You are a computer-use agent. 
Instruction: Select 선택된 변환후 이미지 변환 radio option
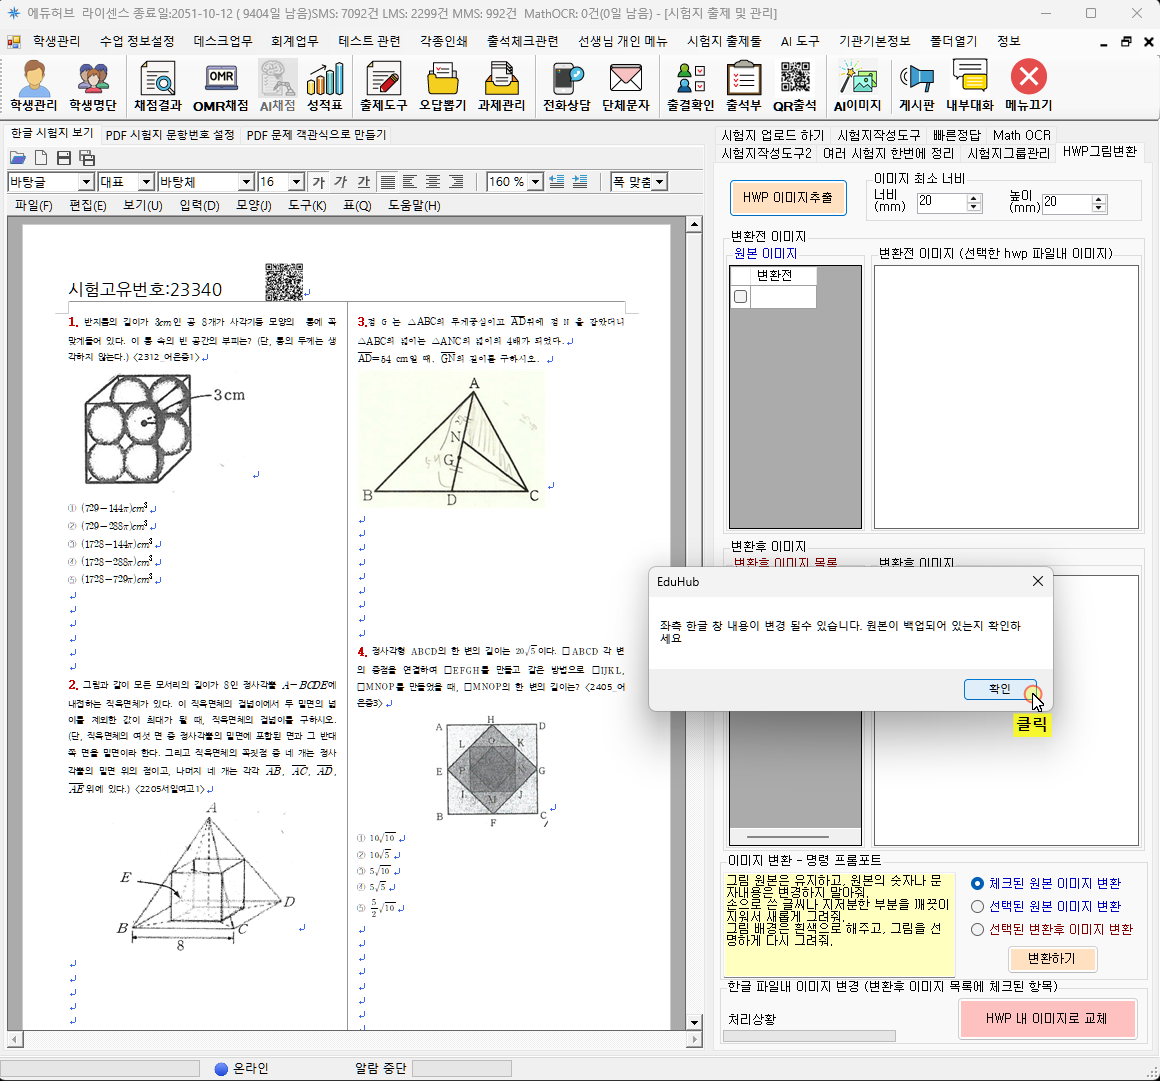pyautogui.click(x=978, y=930)
